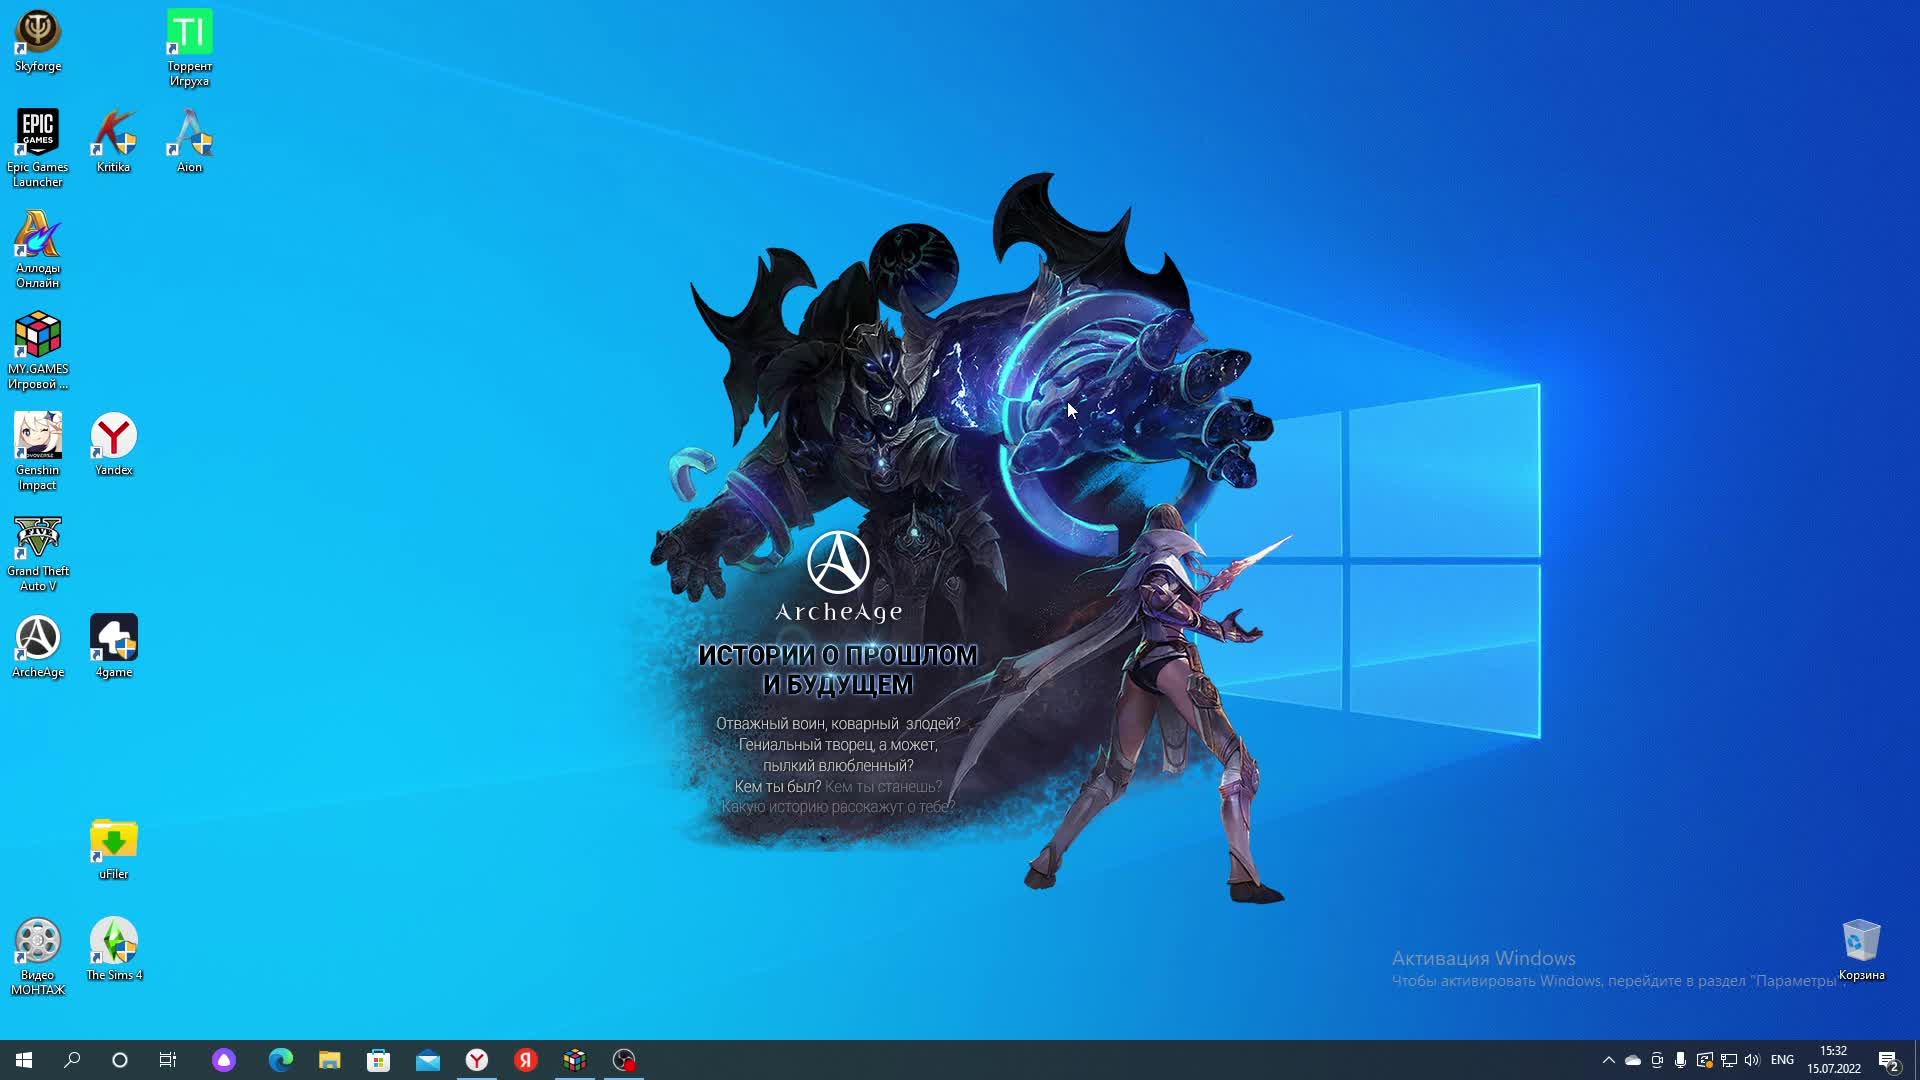The image size is (1920, 1080).
Task: Open File Explorer from the taskbar
Action: click(x=330, y=1060)
